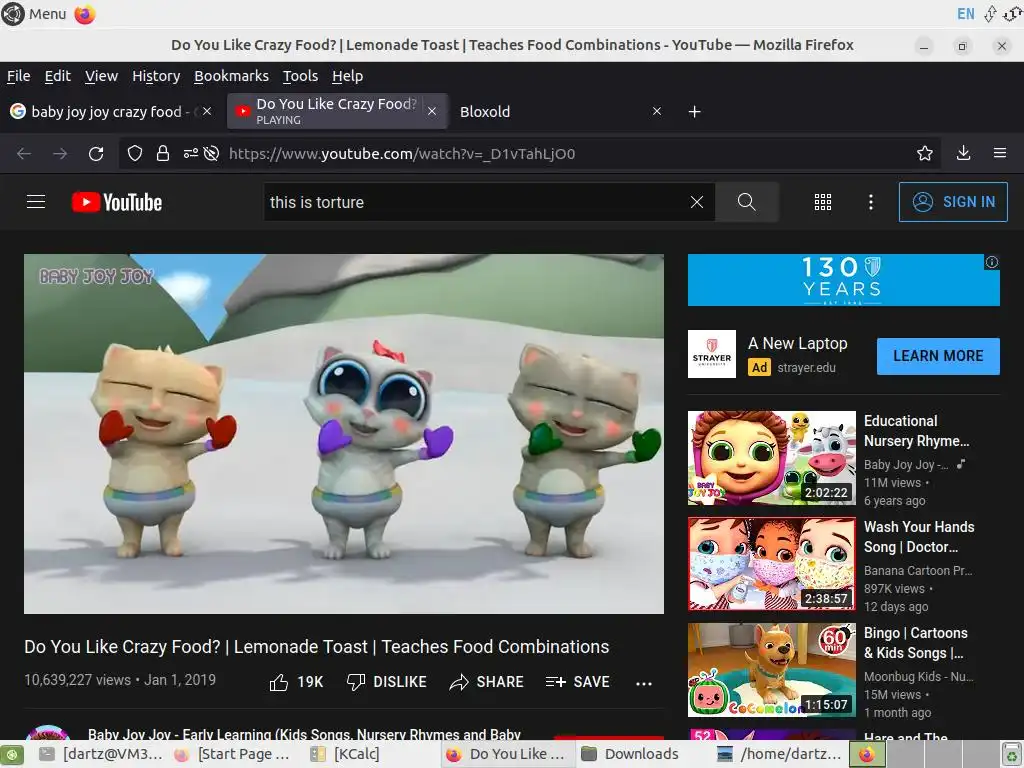Click the 'Wash Your Hands Song' title
This screenshot has height=768, width=1024.
click(x=919, y=537)
